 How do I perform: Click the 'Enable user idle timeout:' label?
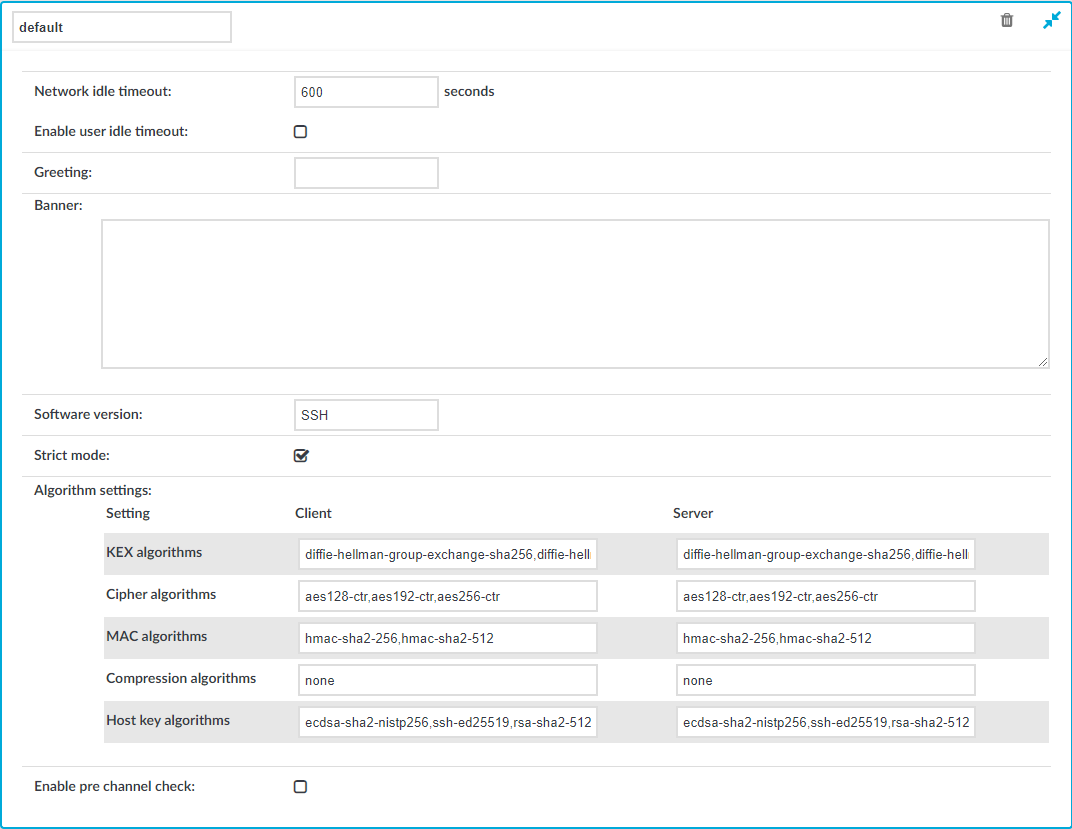111,131
